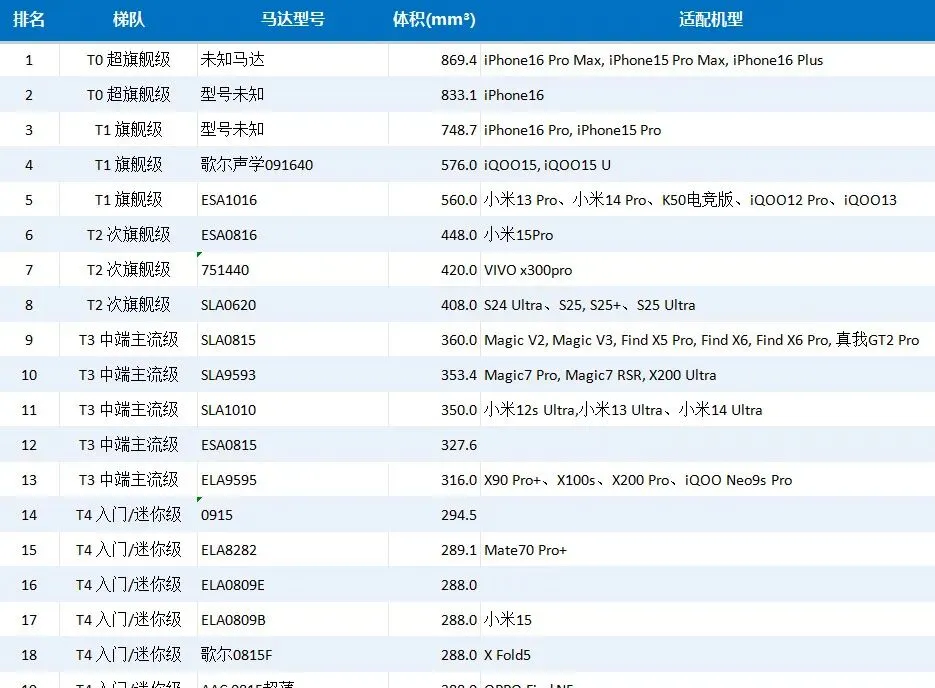The image size is (935, 688).
Task: Click the volume cell 327.6
Action: tap(459, 445)
